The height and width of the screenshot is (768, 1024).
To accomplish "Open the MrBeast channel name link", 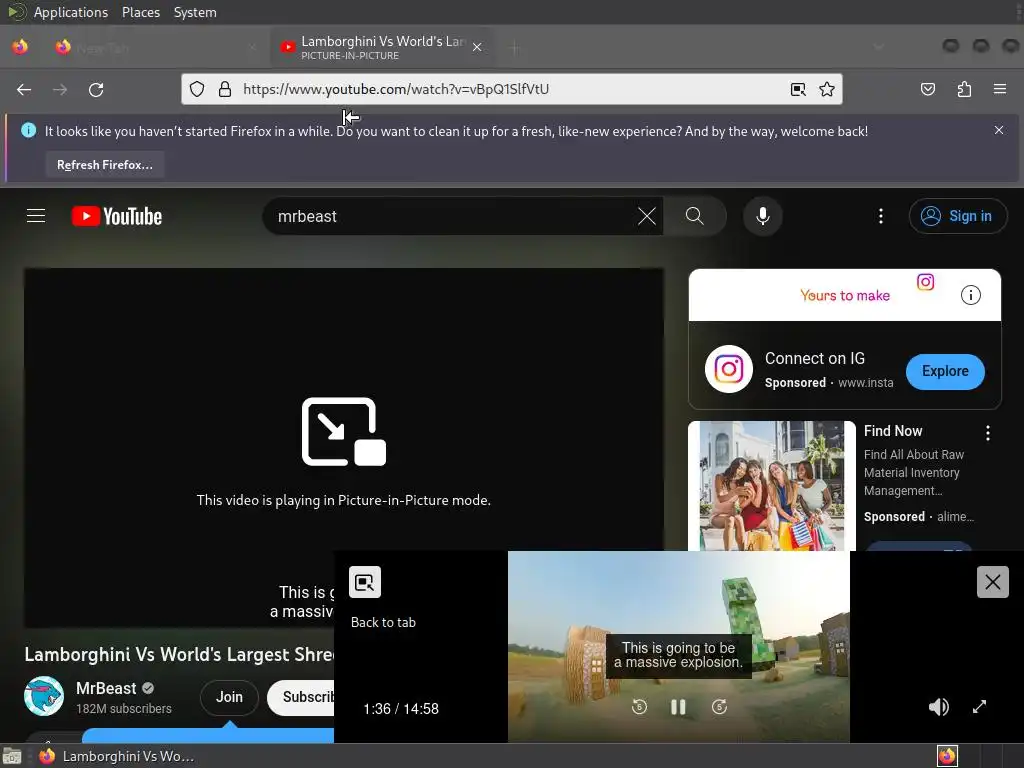I will (x=106, y=688).
